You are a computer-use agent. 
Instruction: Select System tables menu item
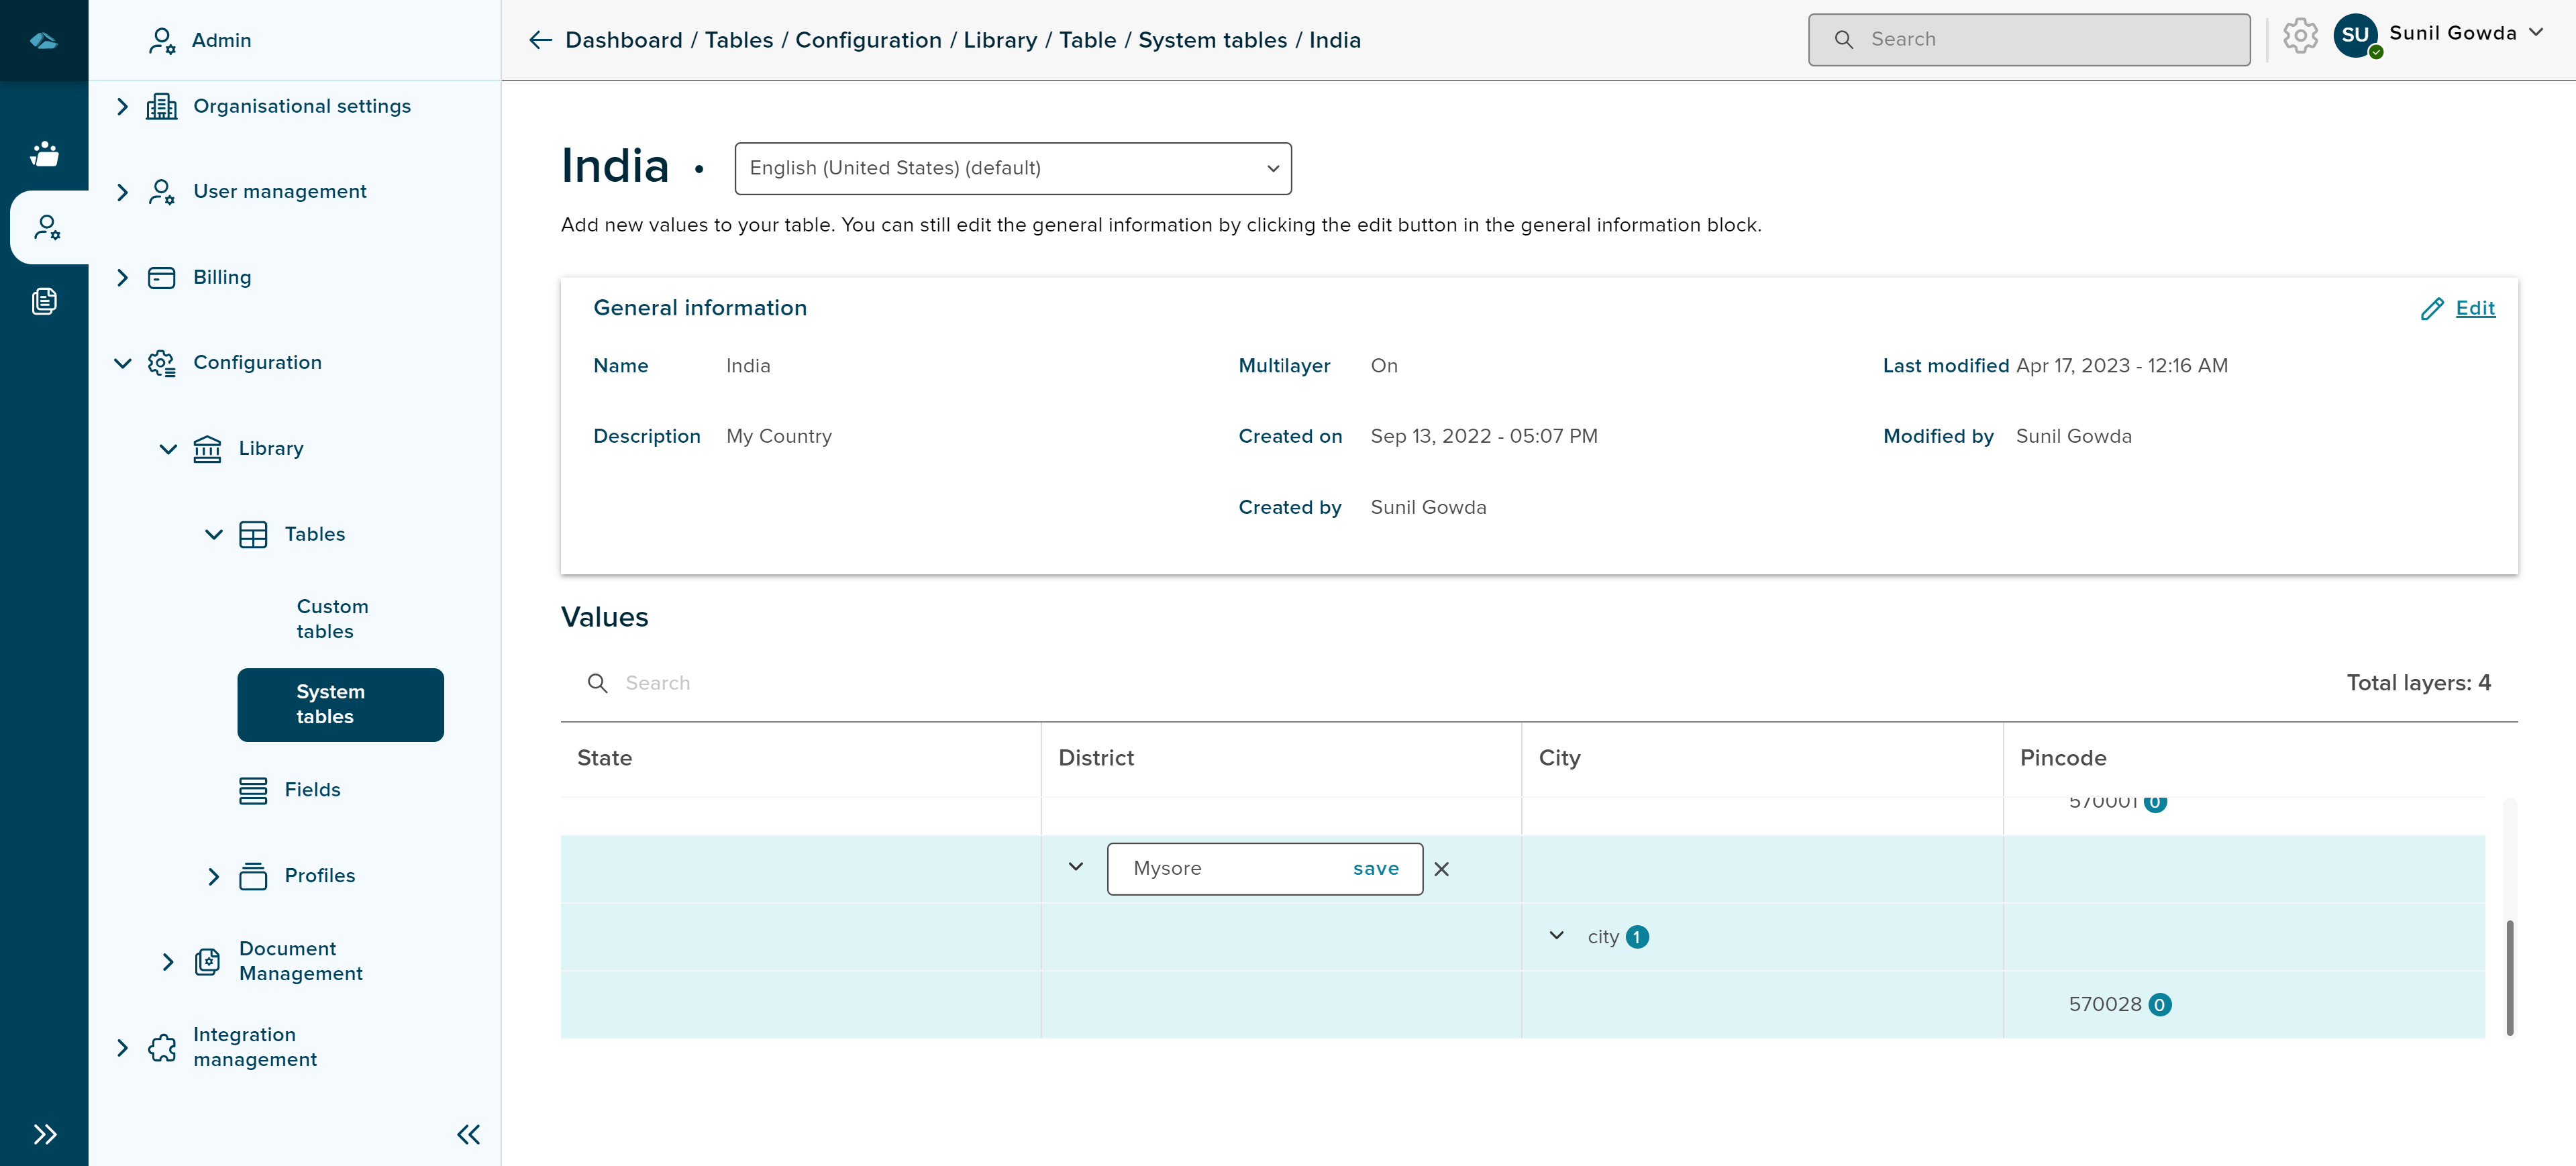pos(340,705)
